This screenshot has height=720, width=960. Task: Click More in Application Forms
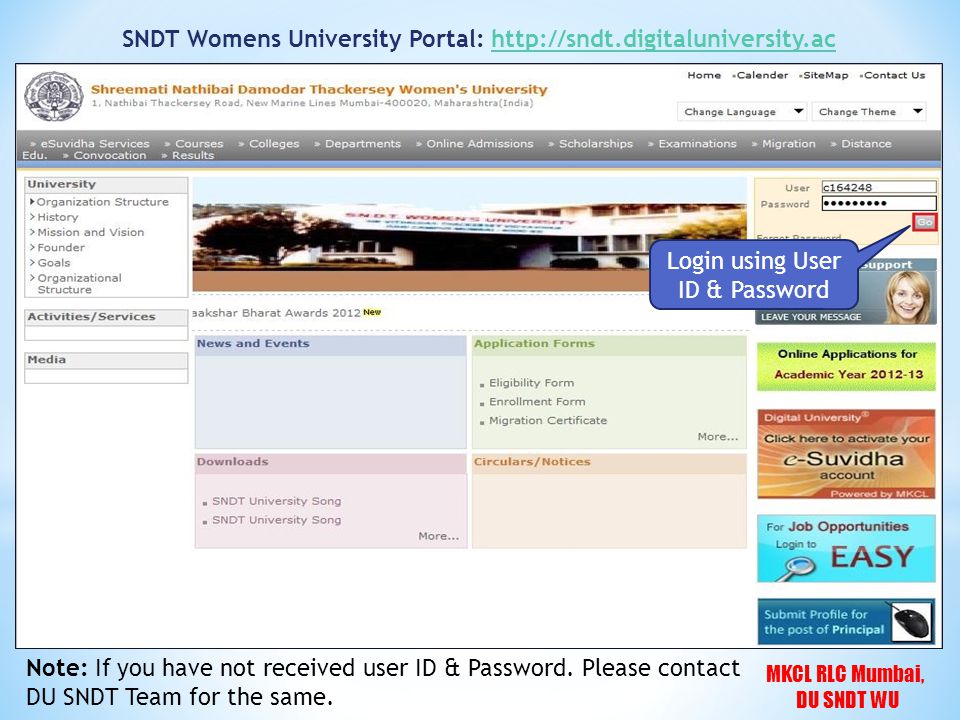click(718, 437)
